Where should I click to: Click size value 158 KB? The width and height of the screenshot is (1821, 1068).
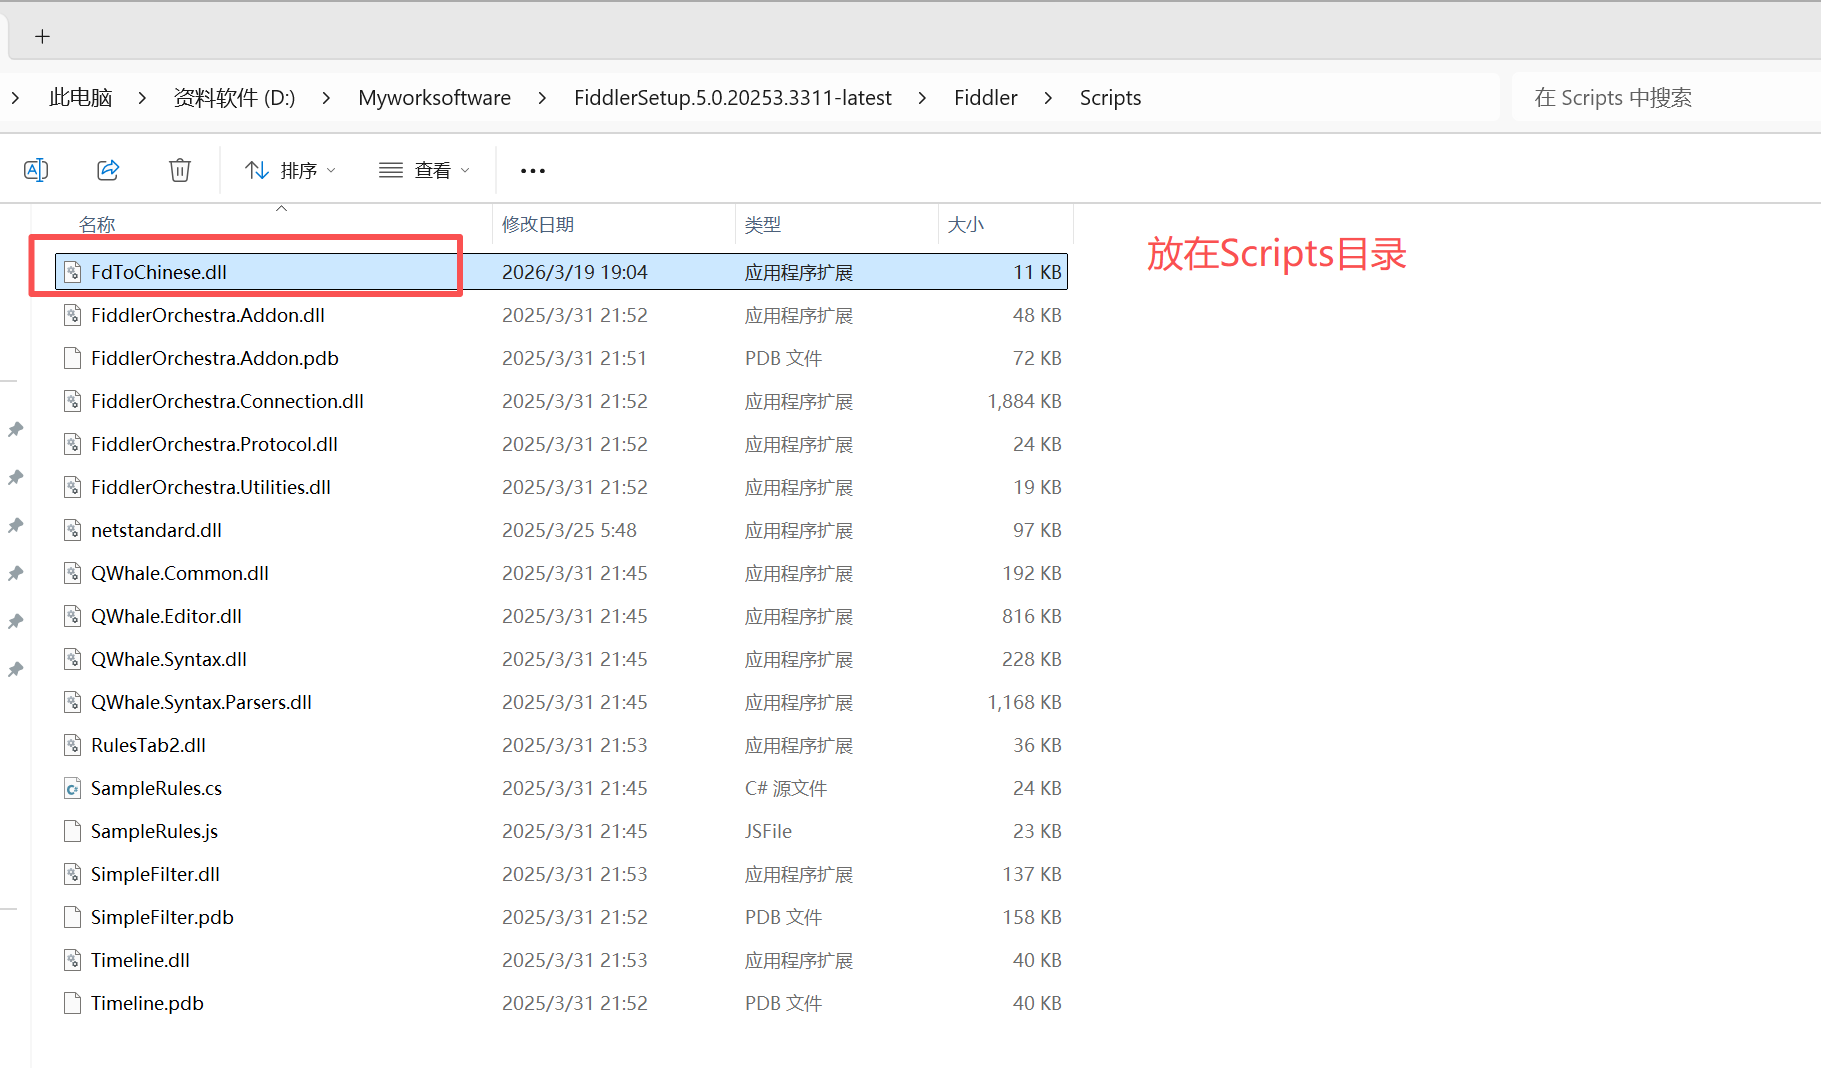click(x=1032, y=917)
